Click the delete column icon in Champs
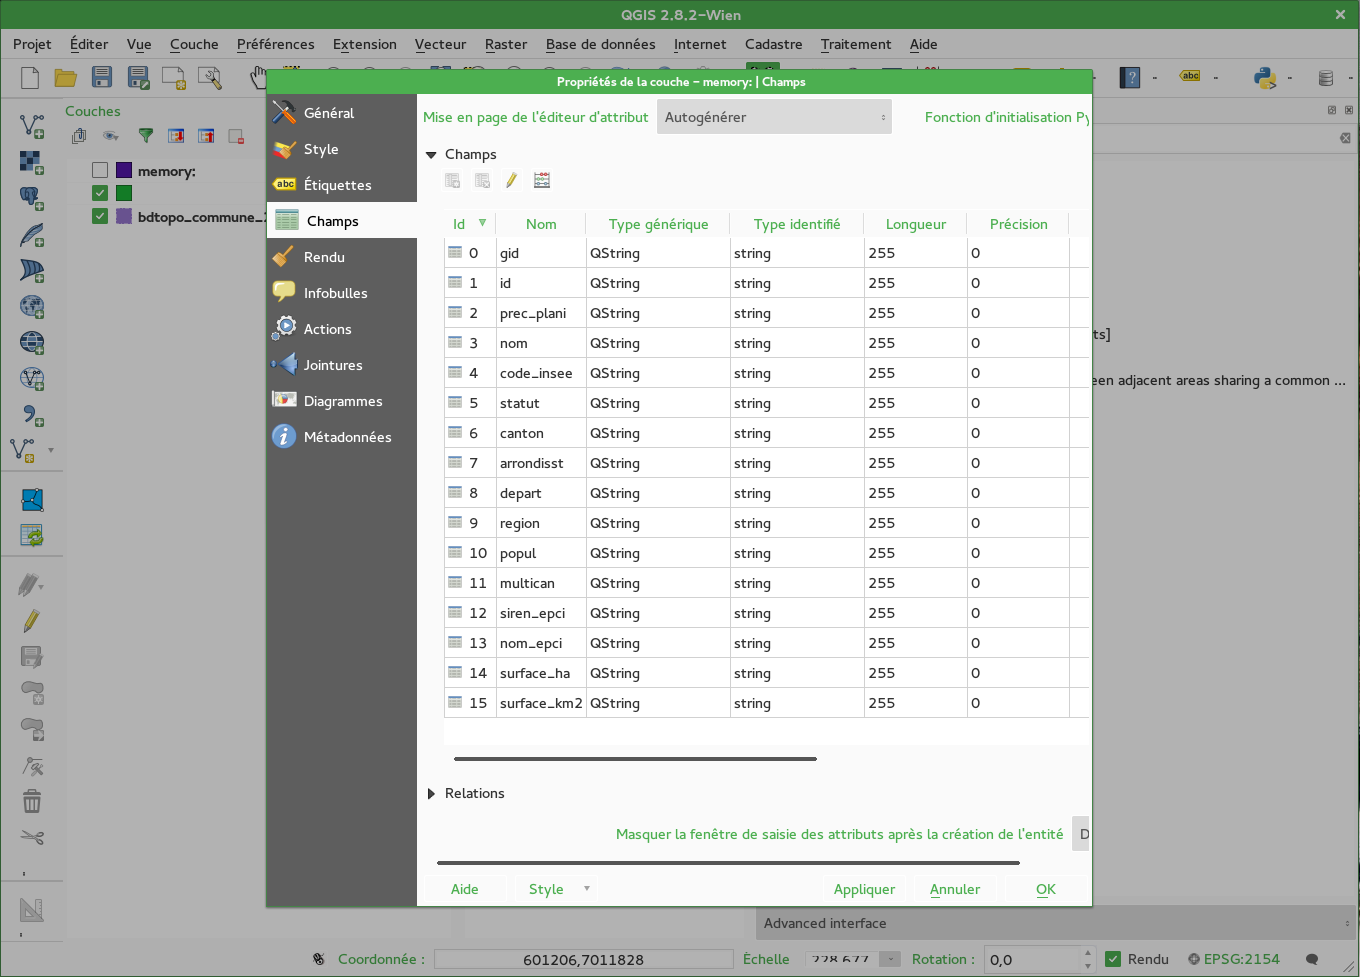Screen dimensions: 1360x977 pos(483,181)
